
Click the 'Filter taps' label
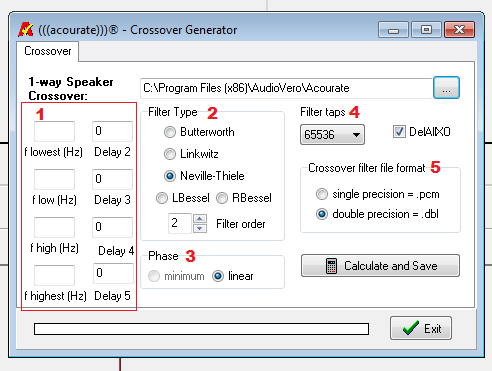323,112
